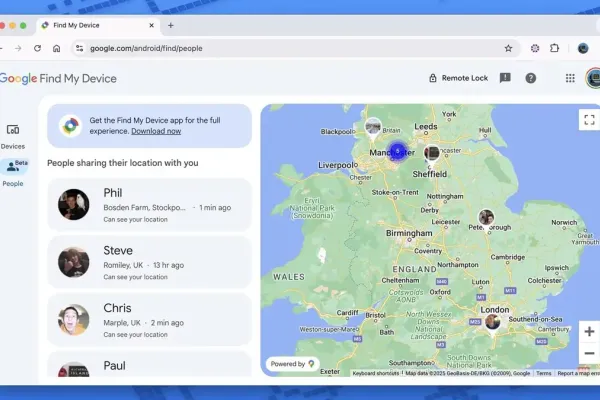Click the person pin north of Manchester
The width and height of the screenshot is (600, 400).
[x=373, y=128]
